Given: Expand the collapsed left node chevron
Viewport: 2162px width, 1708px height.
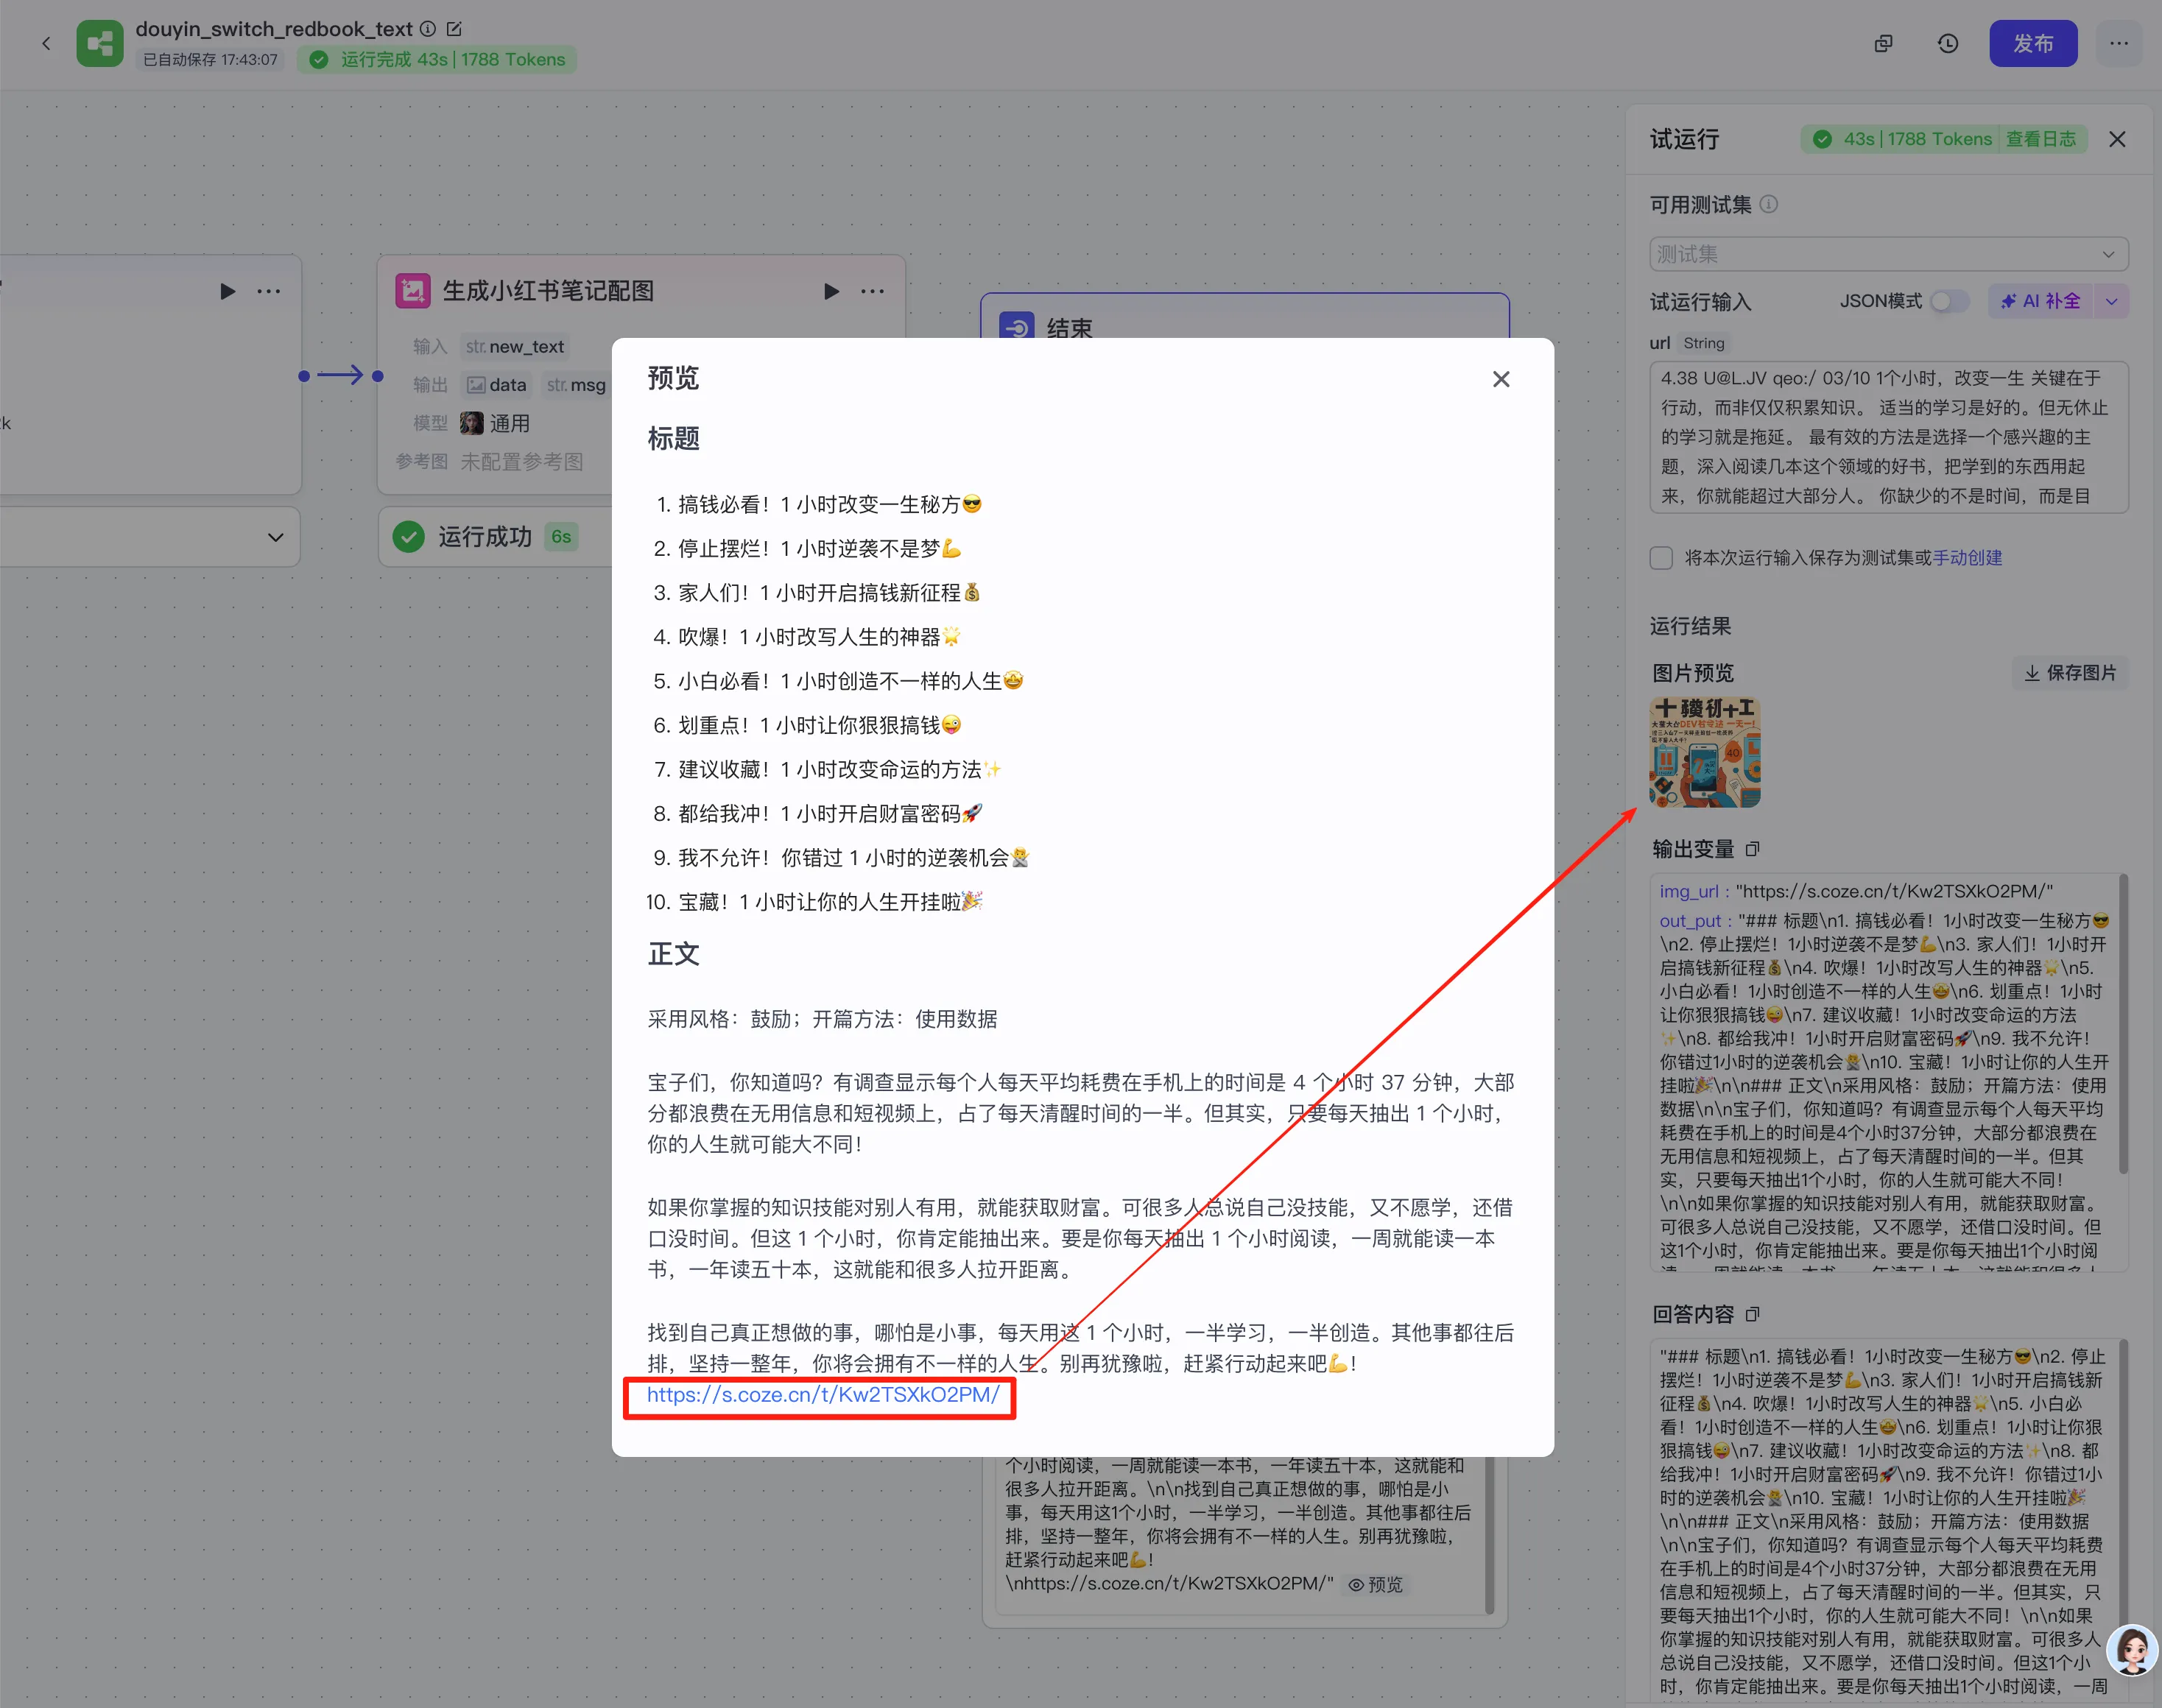Looking at the screenshot, I should (x=275, y=537).
